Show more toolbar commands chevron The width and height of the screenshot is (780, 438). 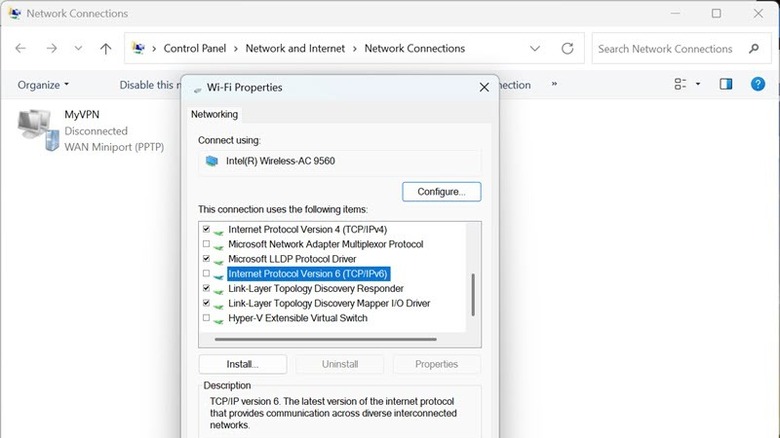click(x=554, y=84)
